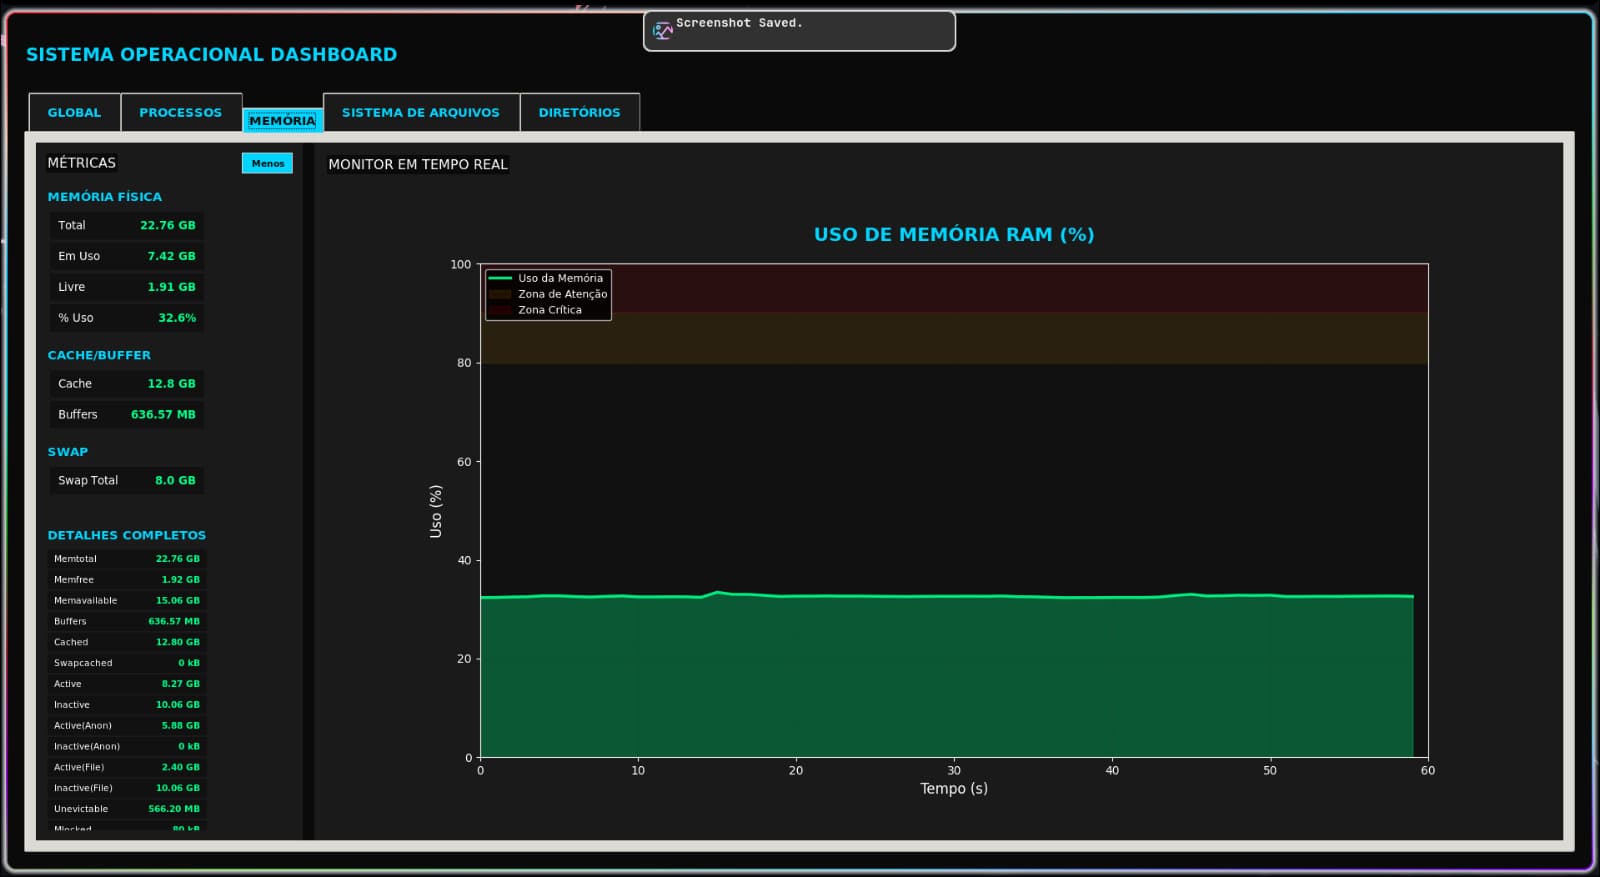This screenshot has width=1600, height=877.
Task: Click the % Uso 32.6% value
Action: point(177,318)
